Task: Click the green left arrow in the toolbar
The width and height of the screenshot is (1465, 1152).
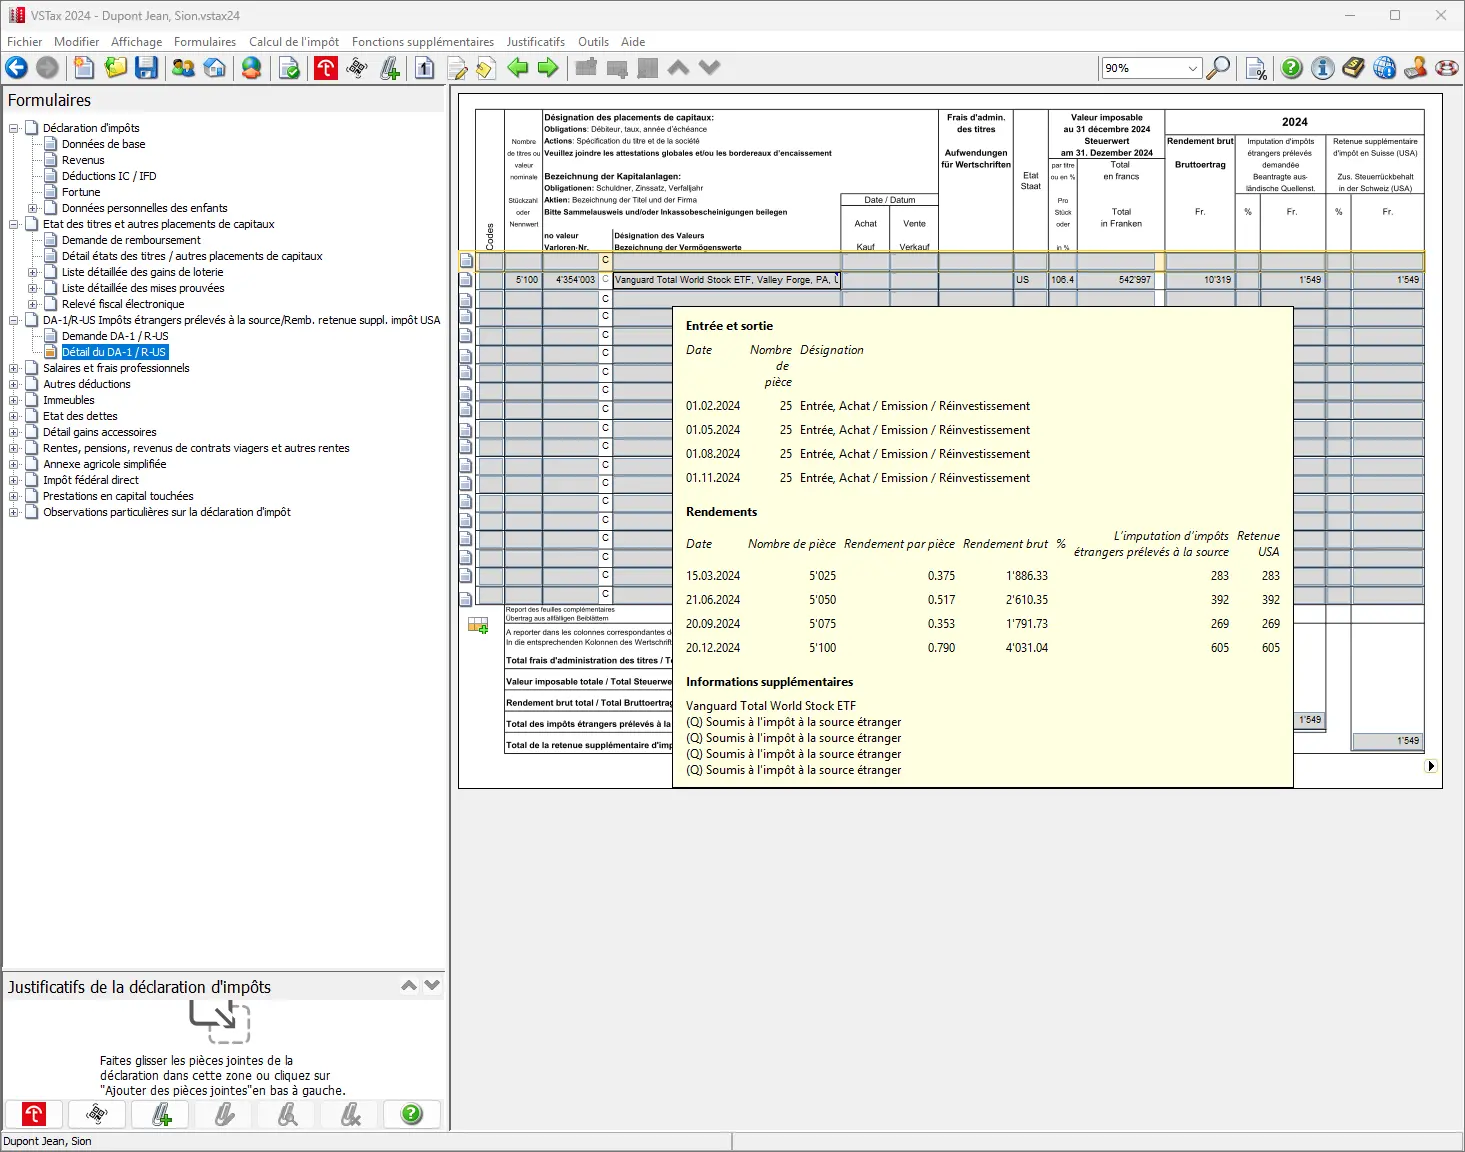Action: pos(517,68)
